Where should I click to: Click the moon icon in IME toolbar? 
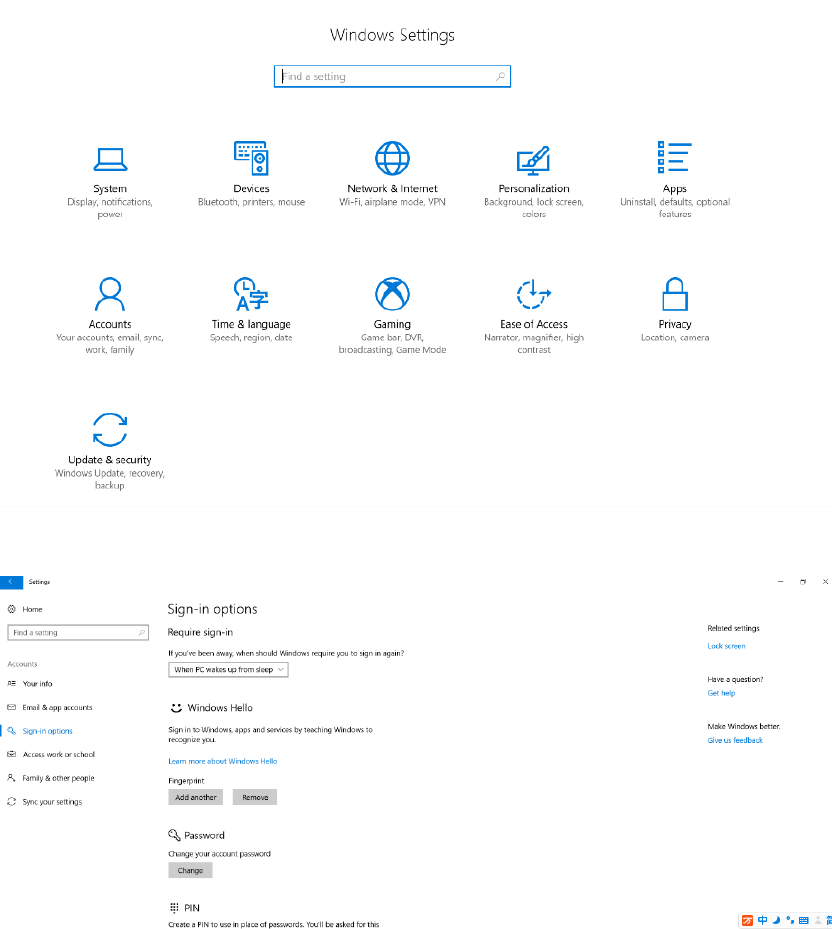pyautogui.click(x=776, y=920)
